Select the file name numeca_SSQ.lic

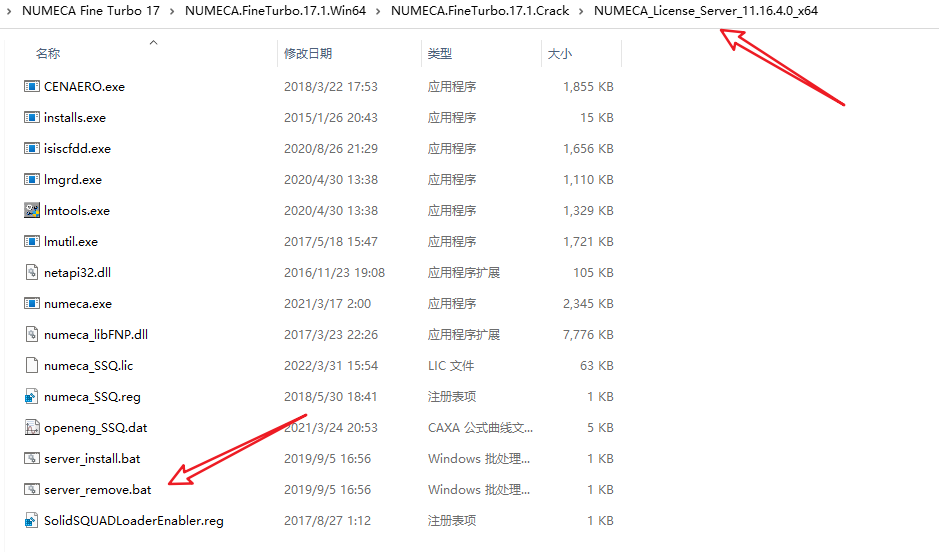[x=89, y=366]
